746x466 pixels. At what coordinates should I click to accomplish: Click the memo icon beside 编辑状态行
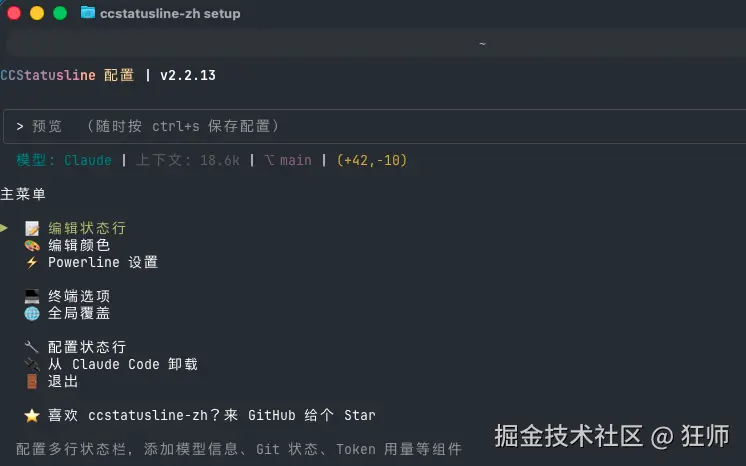tap(32, 228)
